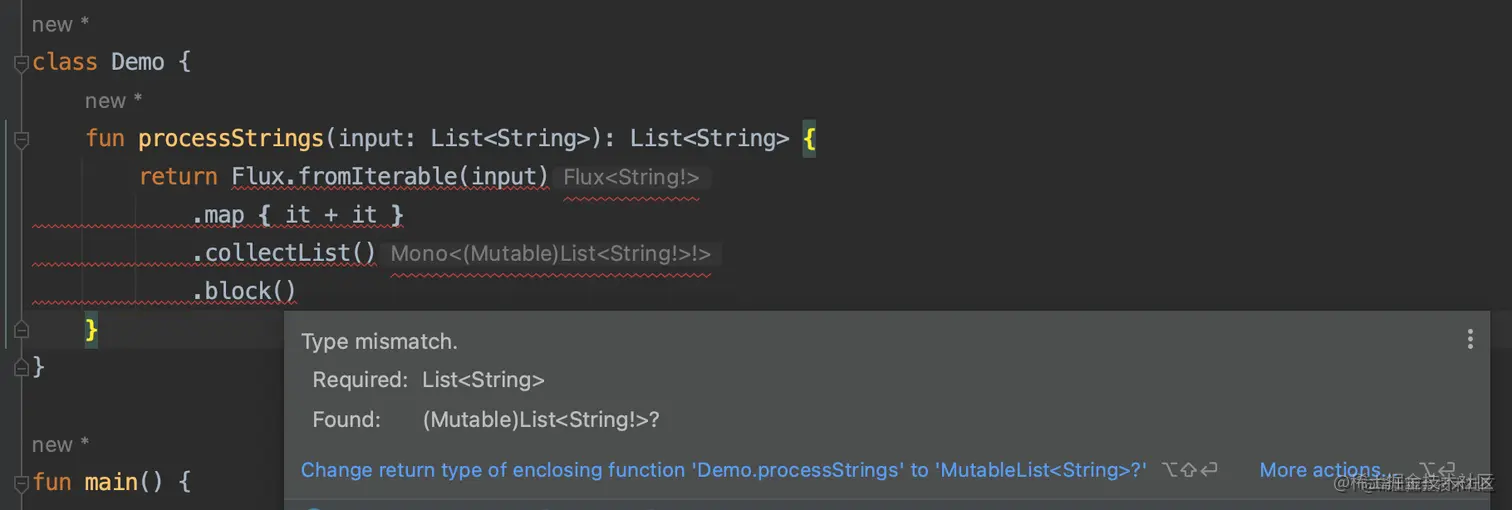Open the three-dot menu in error tooltip
Image resolution: width=1512 pixels, height=510 pixels.
(1469, 340)
